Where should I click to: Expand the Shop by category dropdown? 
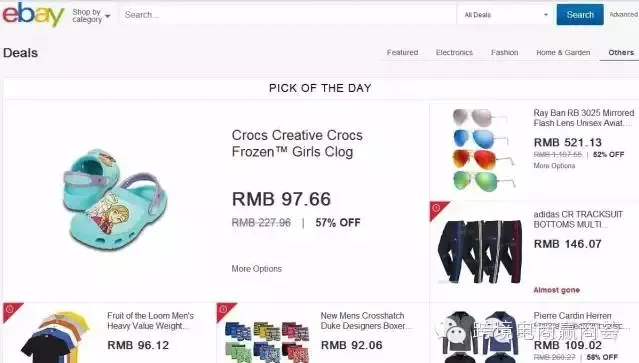click(91, 15)
